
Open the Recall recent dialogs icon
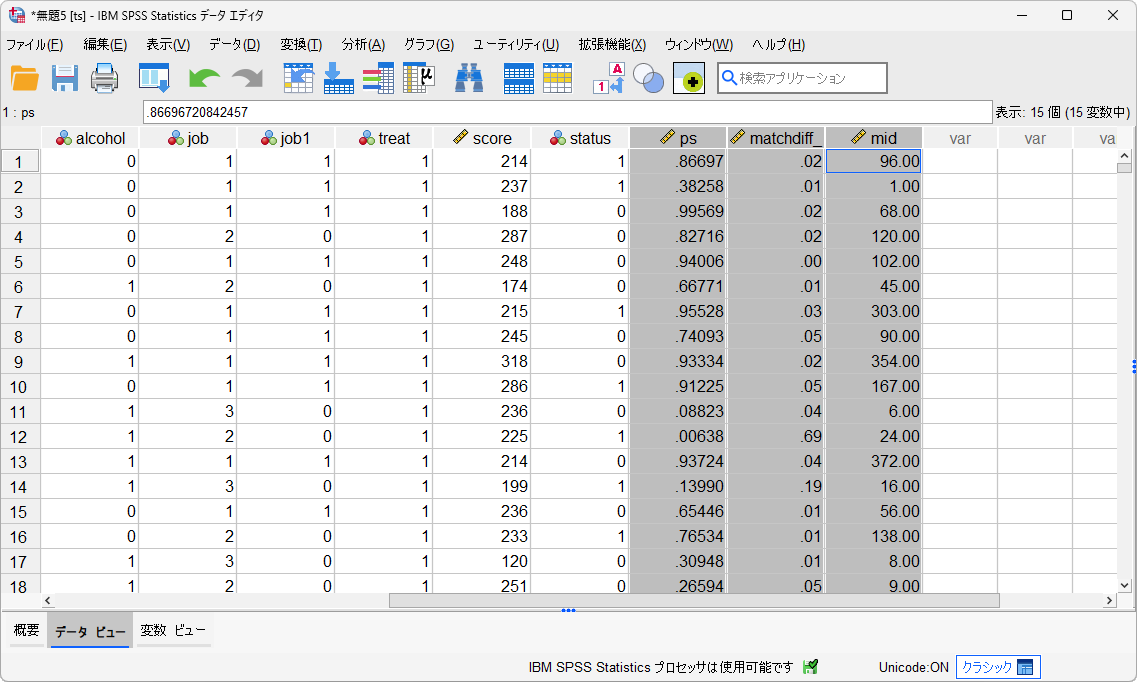click(153, 78)
